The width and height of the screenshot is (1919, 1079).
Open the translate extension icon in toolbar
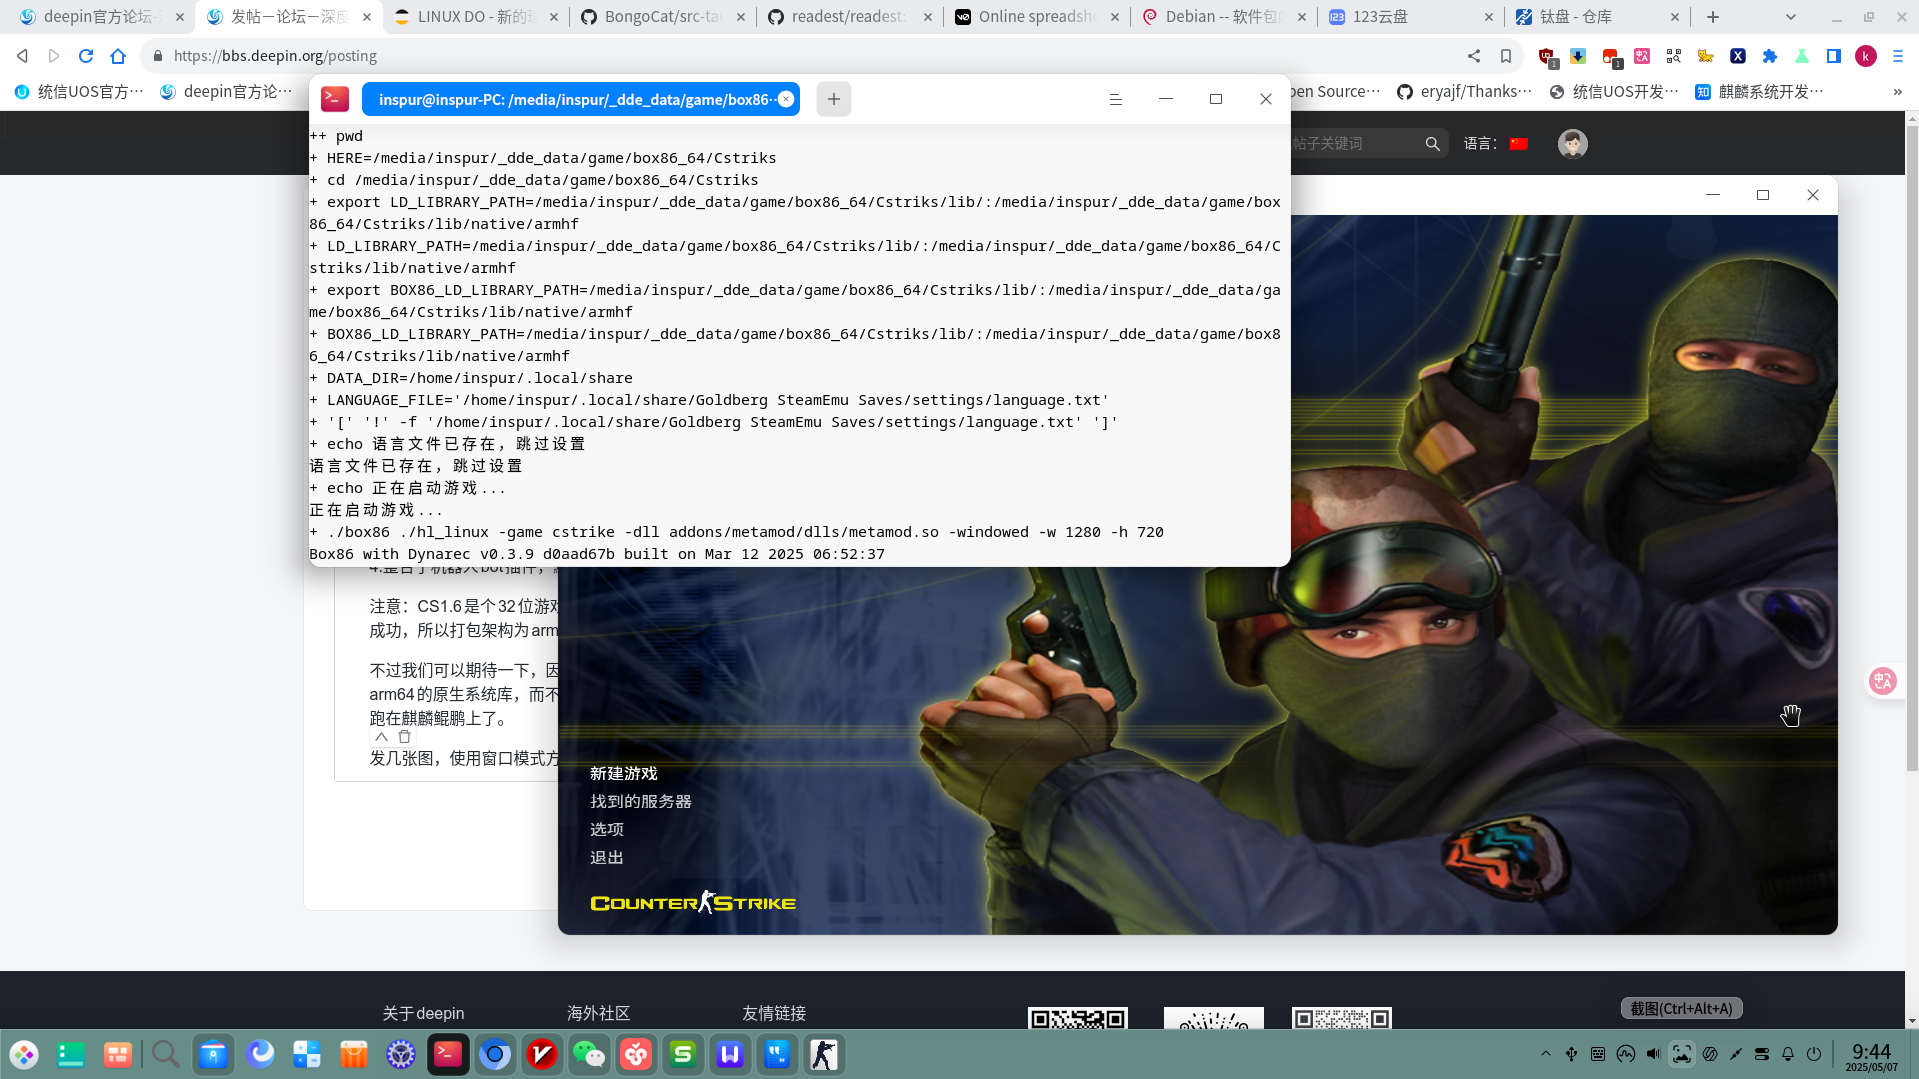[x=1642, y=56]
